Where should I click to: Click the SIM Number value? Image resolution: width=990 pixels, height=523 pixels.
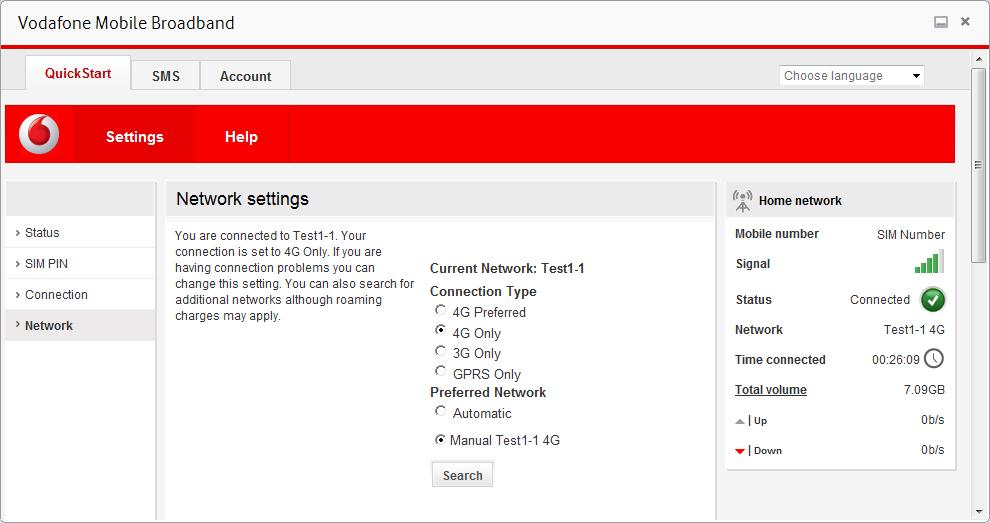(910, 234)
